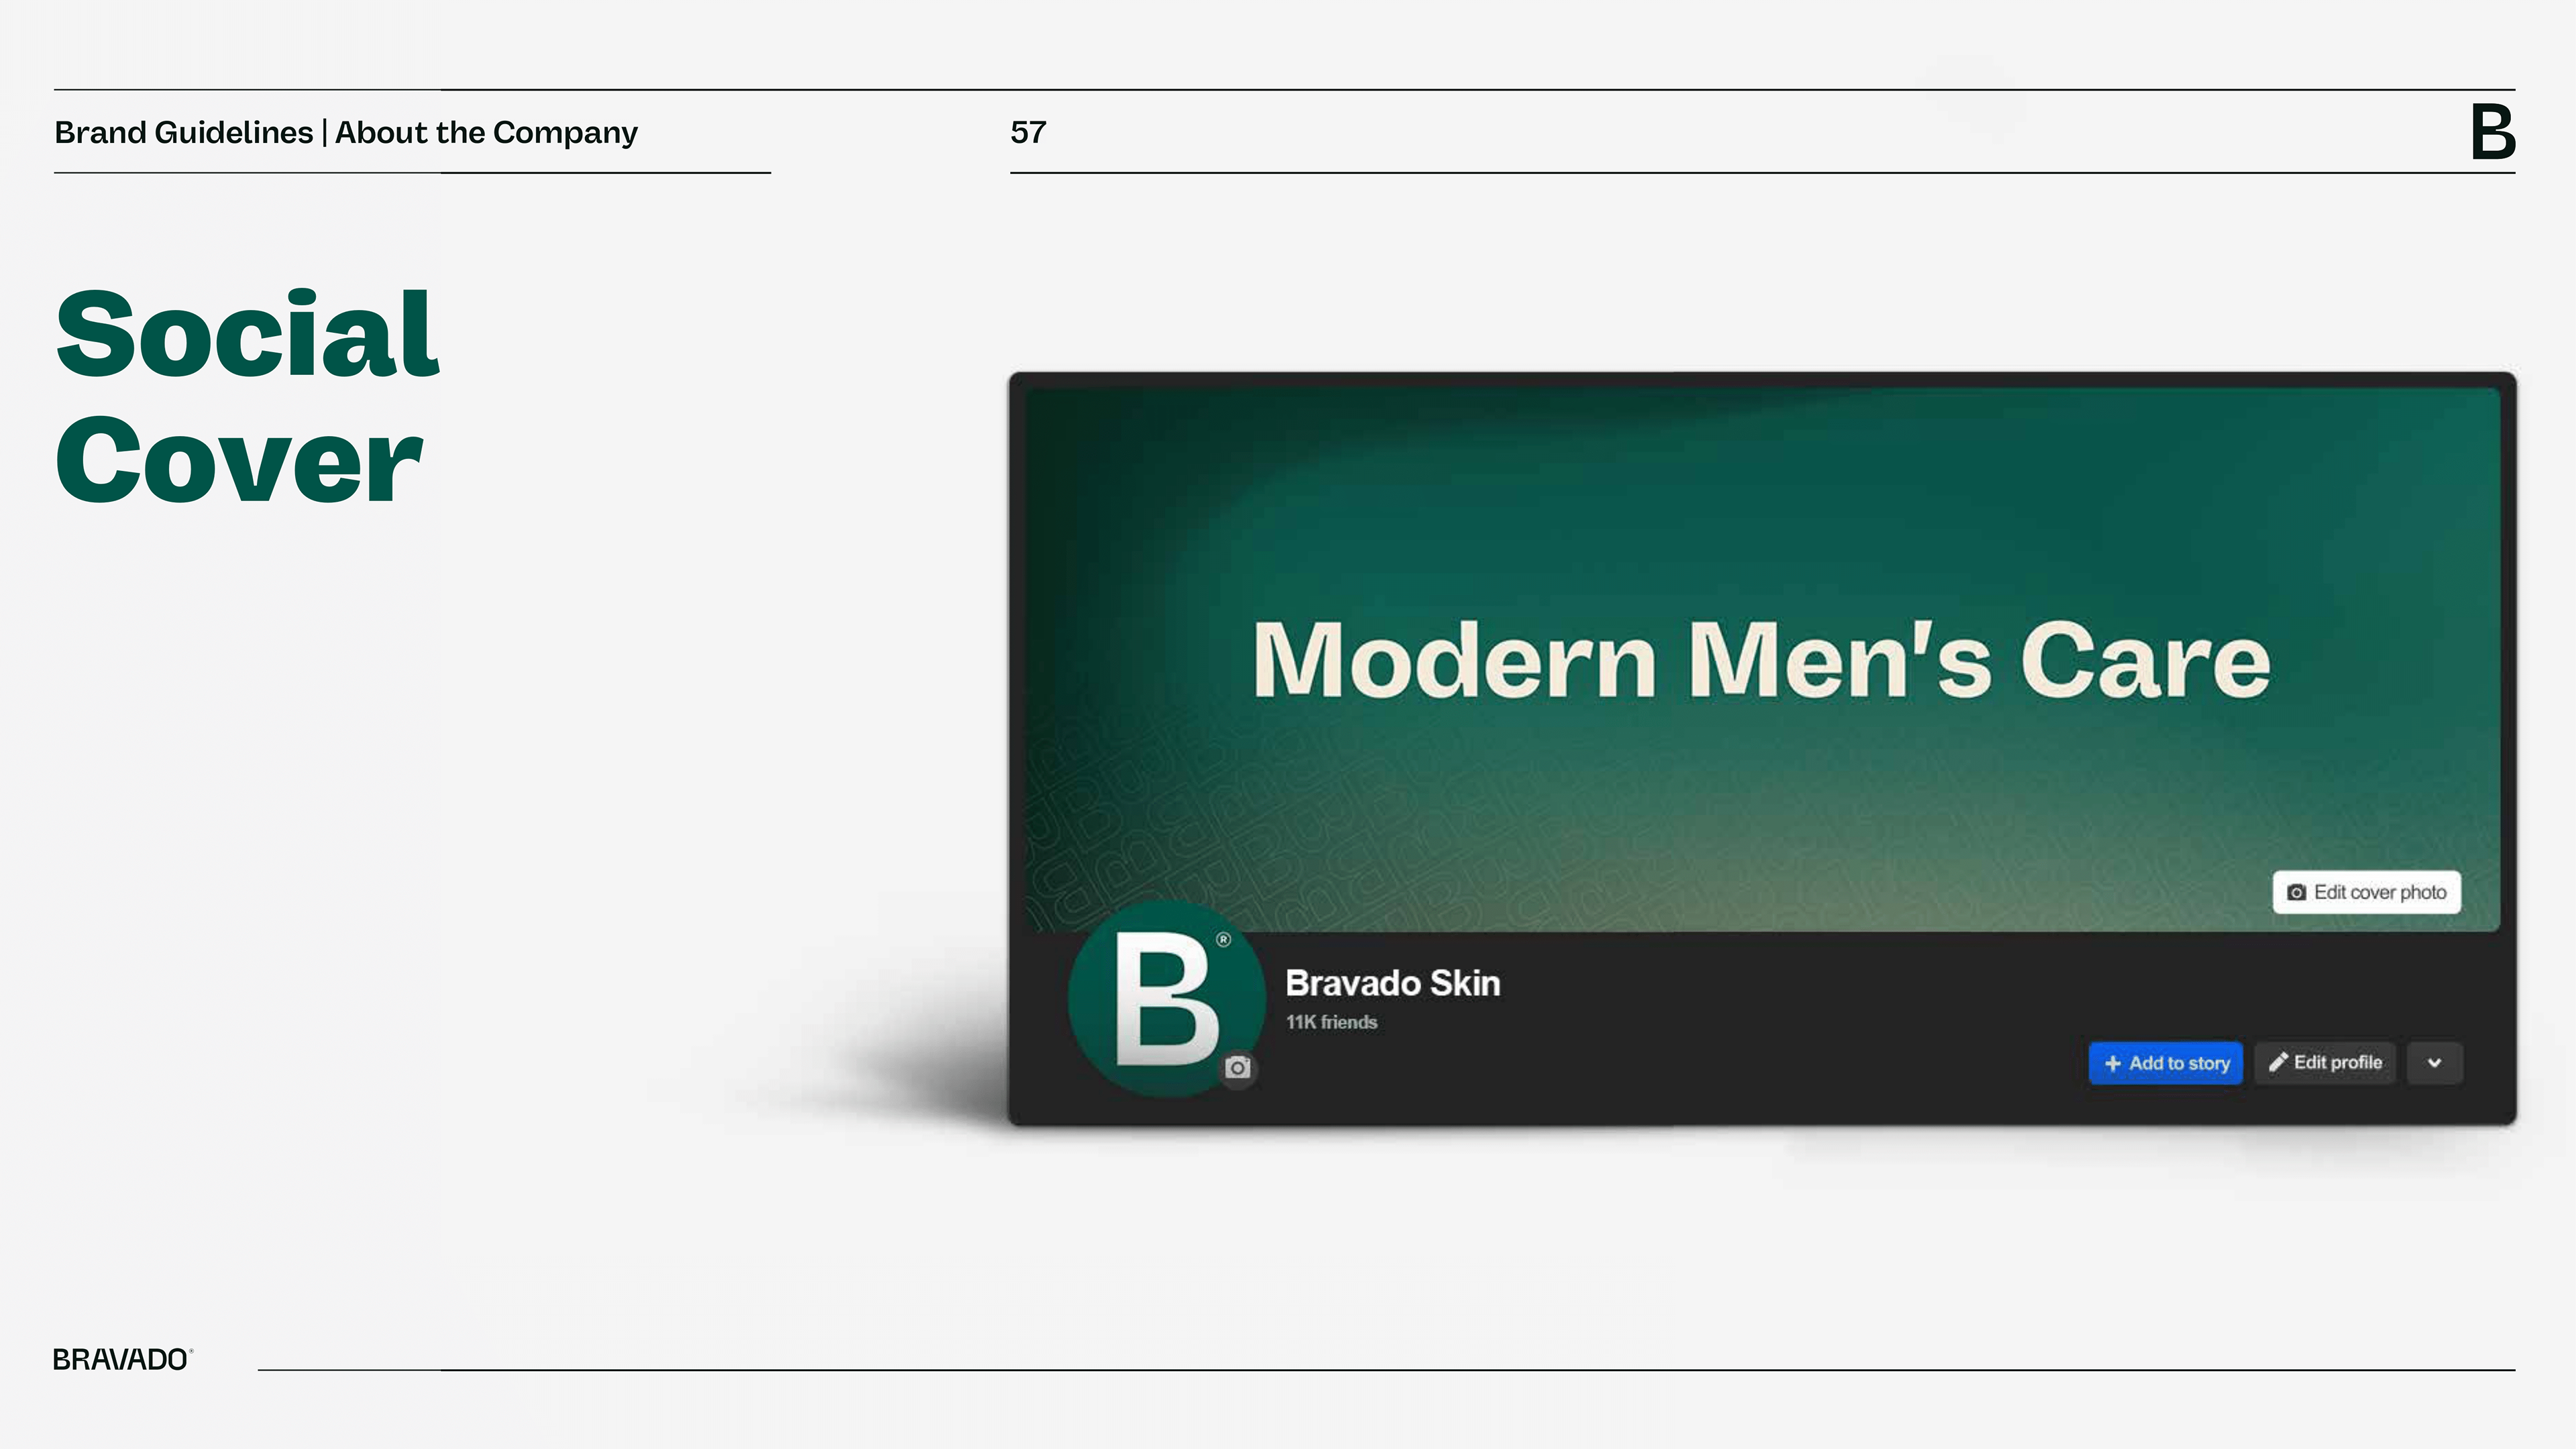This screenshot has width=2576, height=1449.
Task: Click the BRAVADO wordmark at bottom left
Action: [121, 1359]
